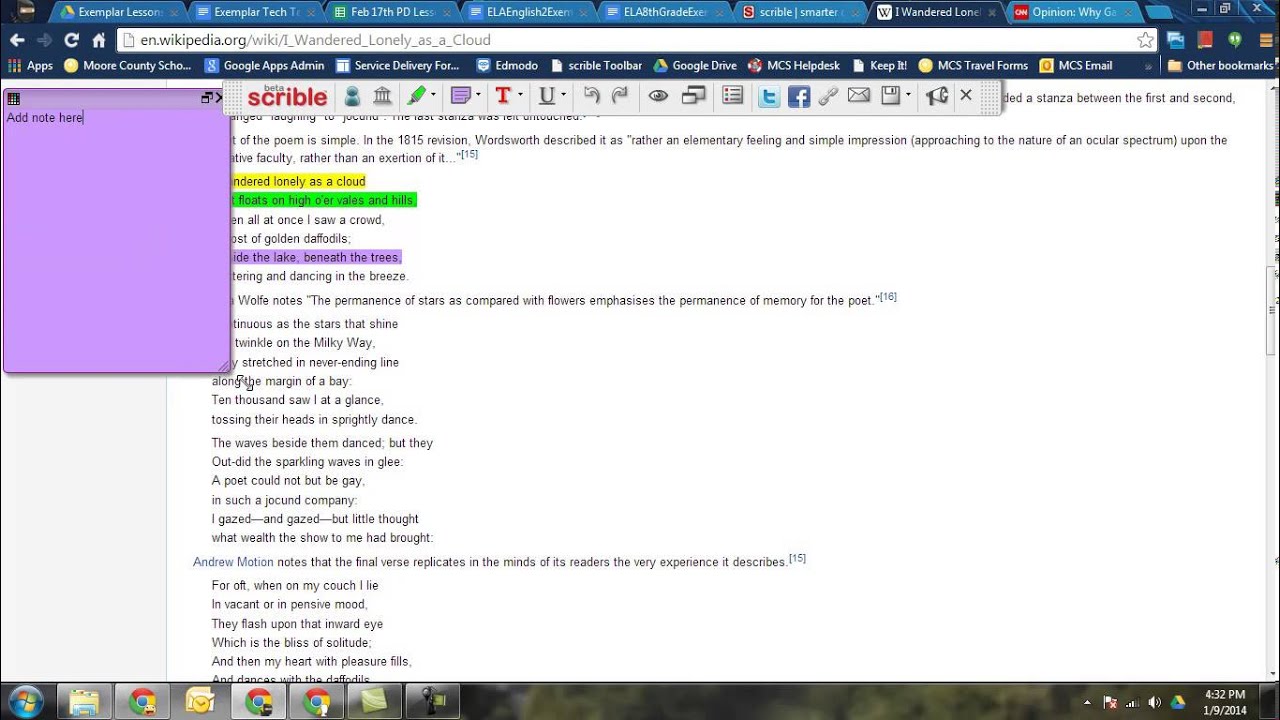Open scrible Toolbar bookmark
This screenshot has height=720, width=1280.
pyautogui.click(x=595, y=66)
